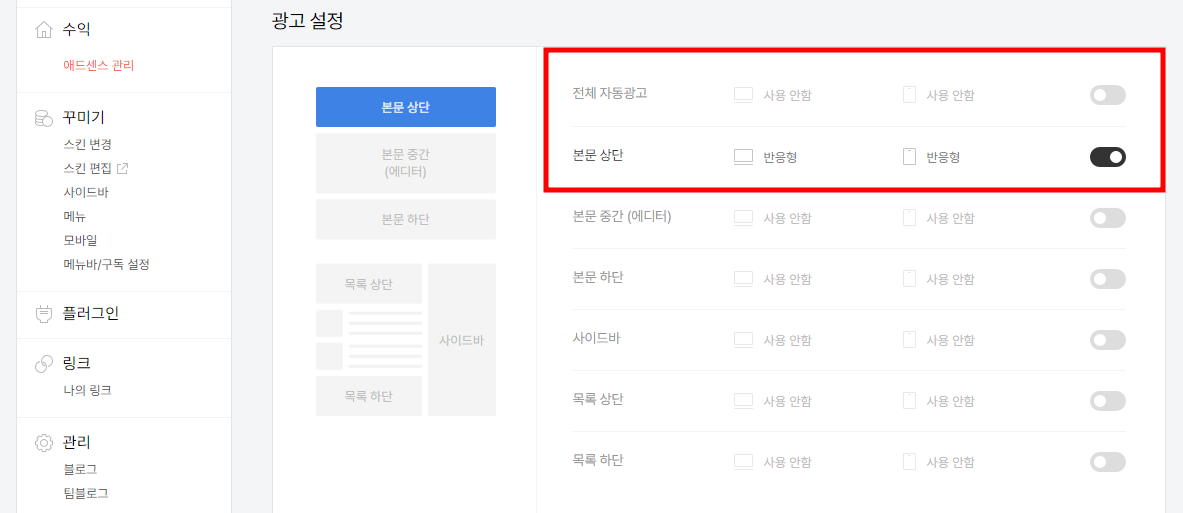Viewport: 1183px width, 513px height.
Task: Select 목록 상단 block in layout preview
Action: tap(369, 284)
